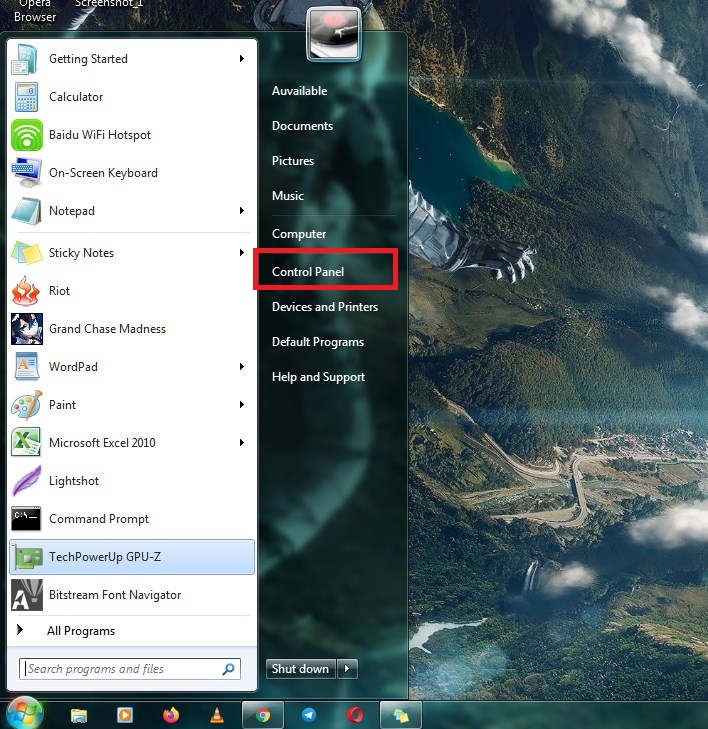
Task: Launch Calculator from its icon
Action: pyautogui.click(x=26, y=97)
